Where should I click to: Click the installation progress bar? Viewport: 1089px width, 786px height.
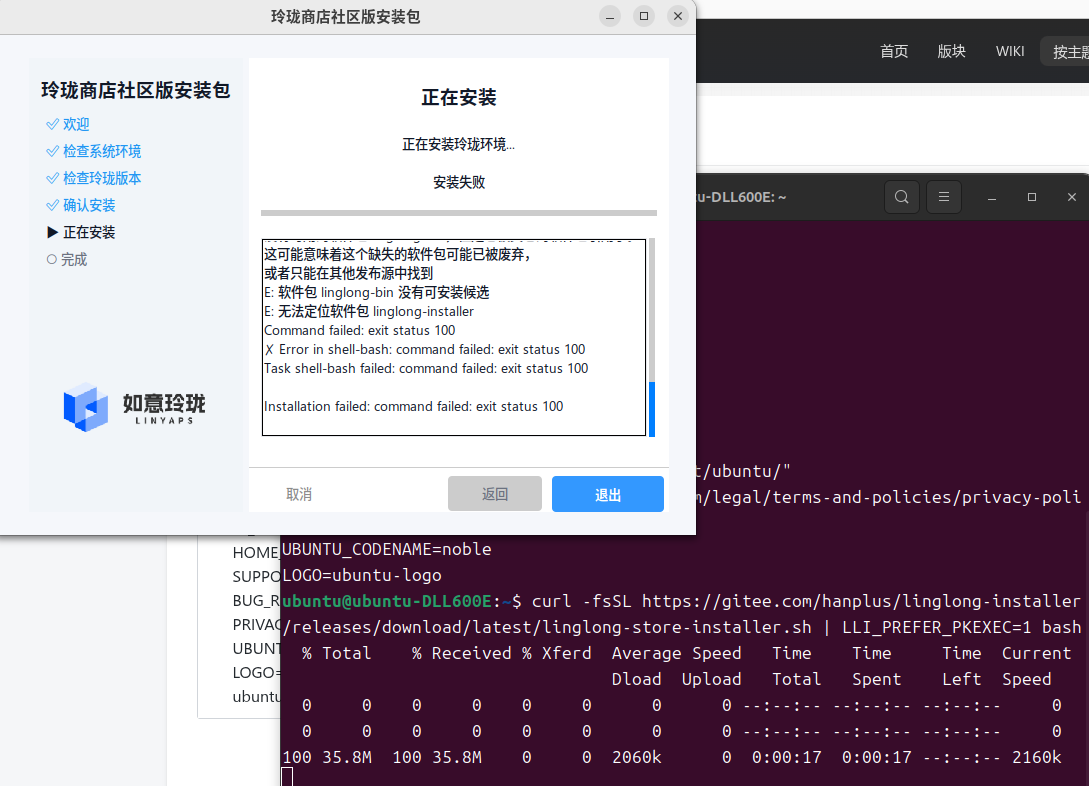tap(458, 213)
